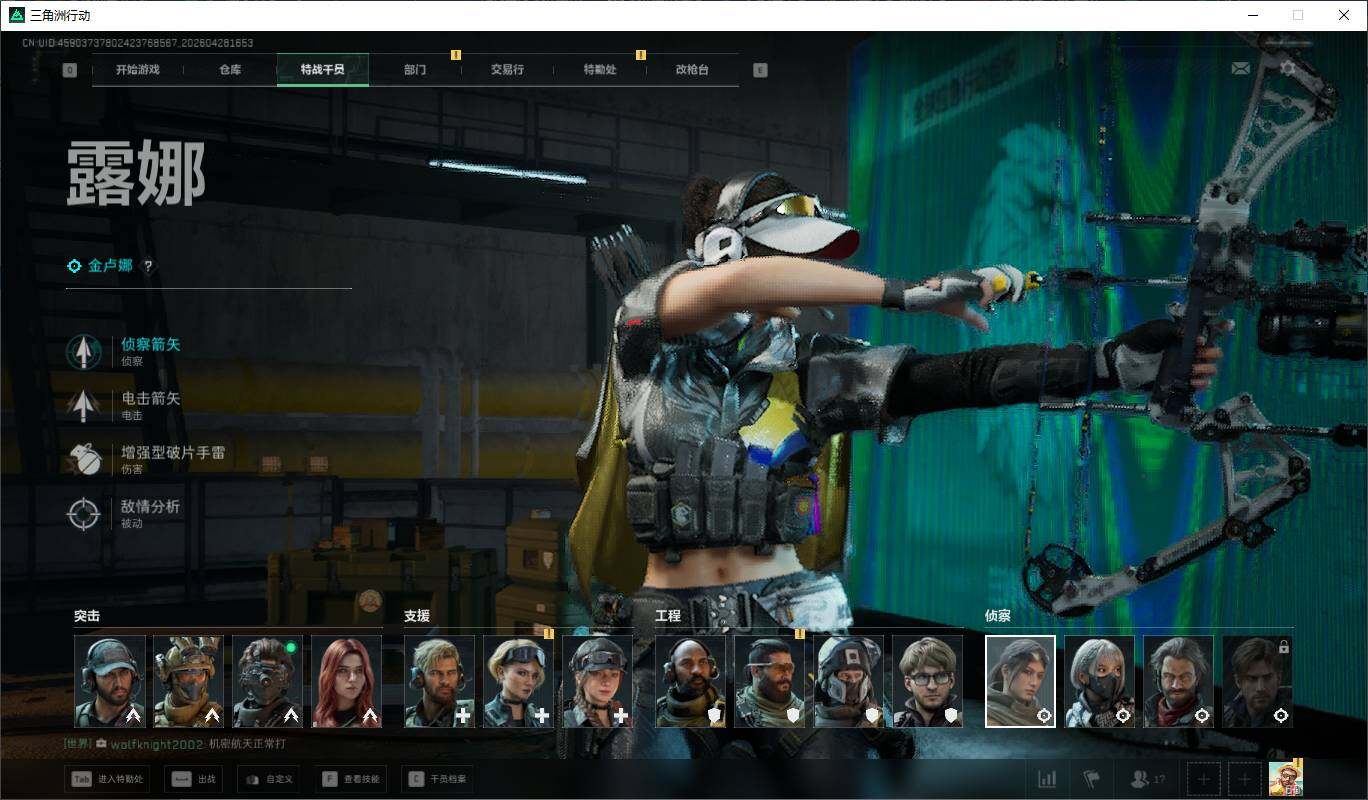
Task: Click the 支援 class heading
Action: 417,616
